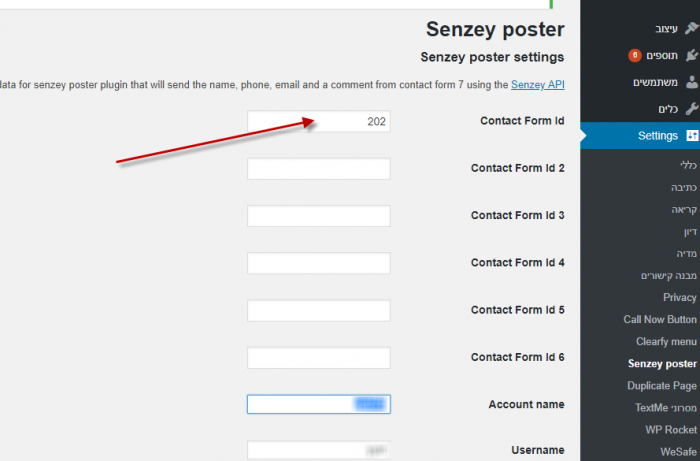
Task: Open WeSafe settings item
Action: click(678, 452)
